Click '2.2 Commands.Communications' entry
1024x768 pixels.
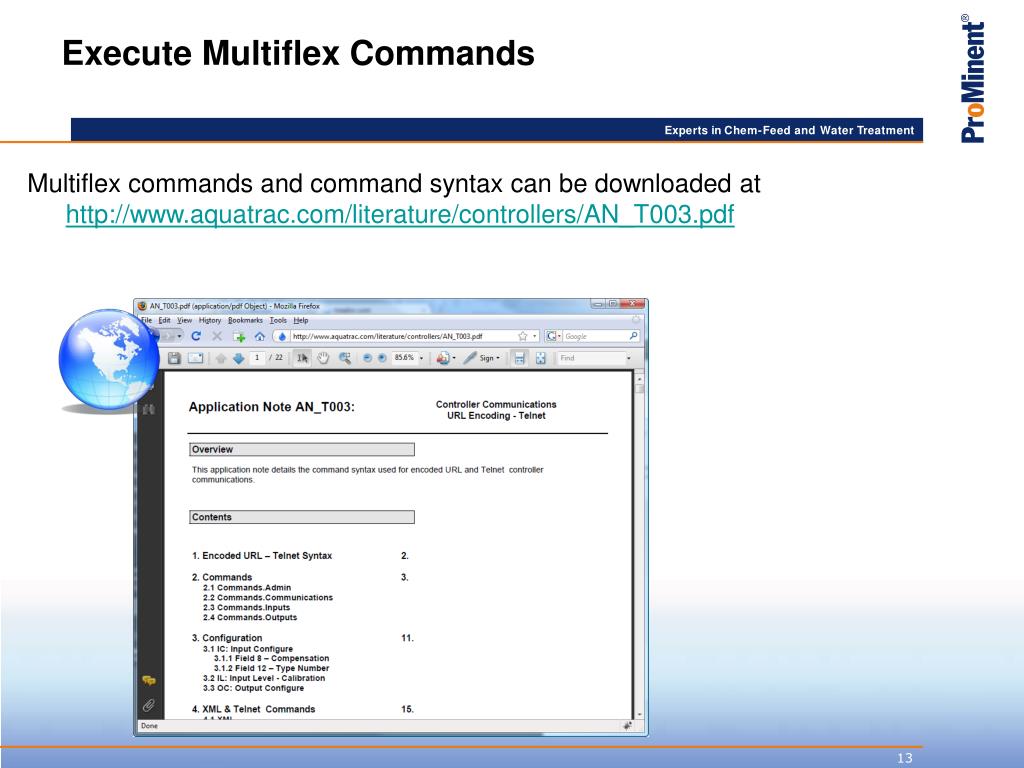click(x=268, y=598)
